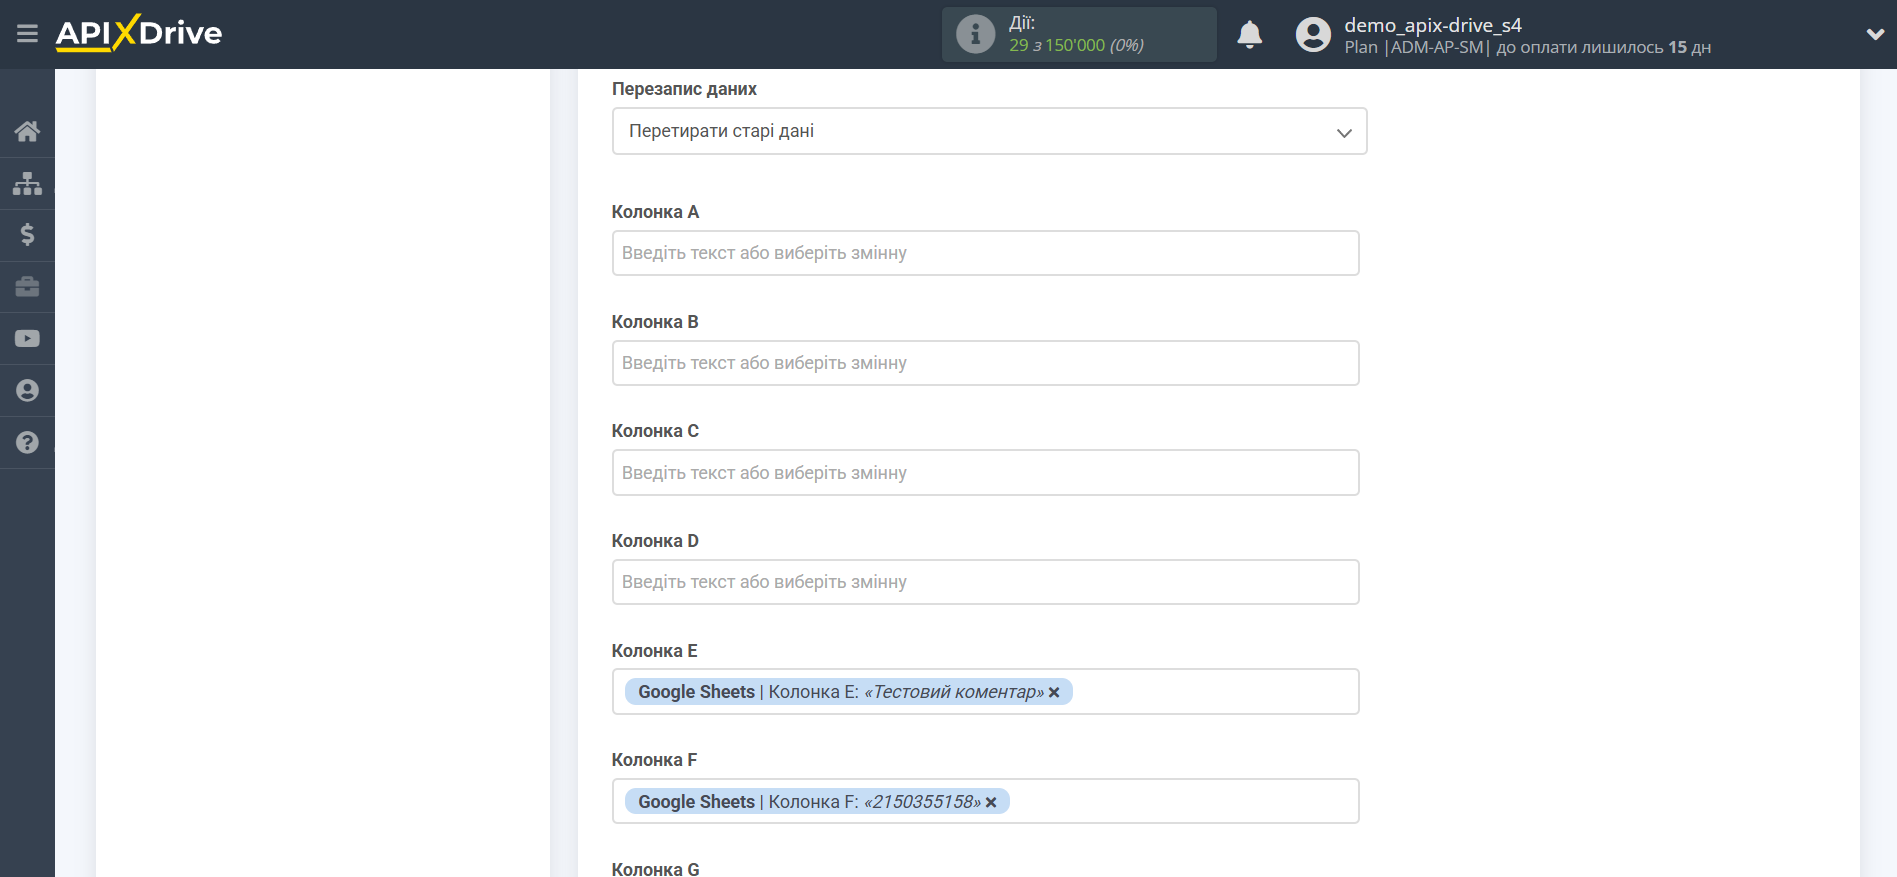
Task: Click the Колонка B input field
Action: [x=985, y=363]
